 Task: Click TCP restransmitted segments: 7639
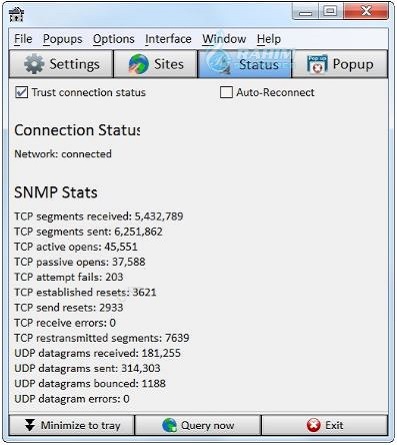pyautogui.click(x=102, y=338)
